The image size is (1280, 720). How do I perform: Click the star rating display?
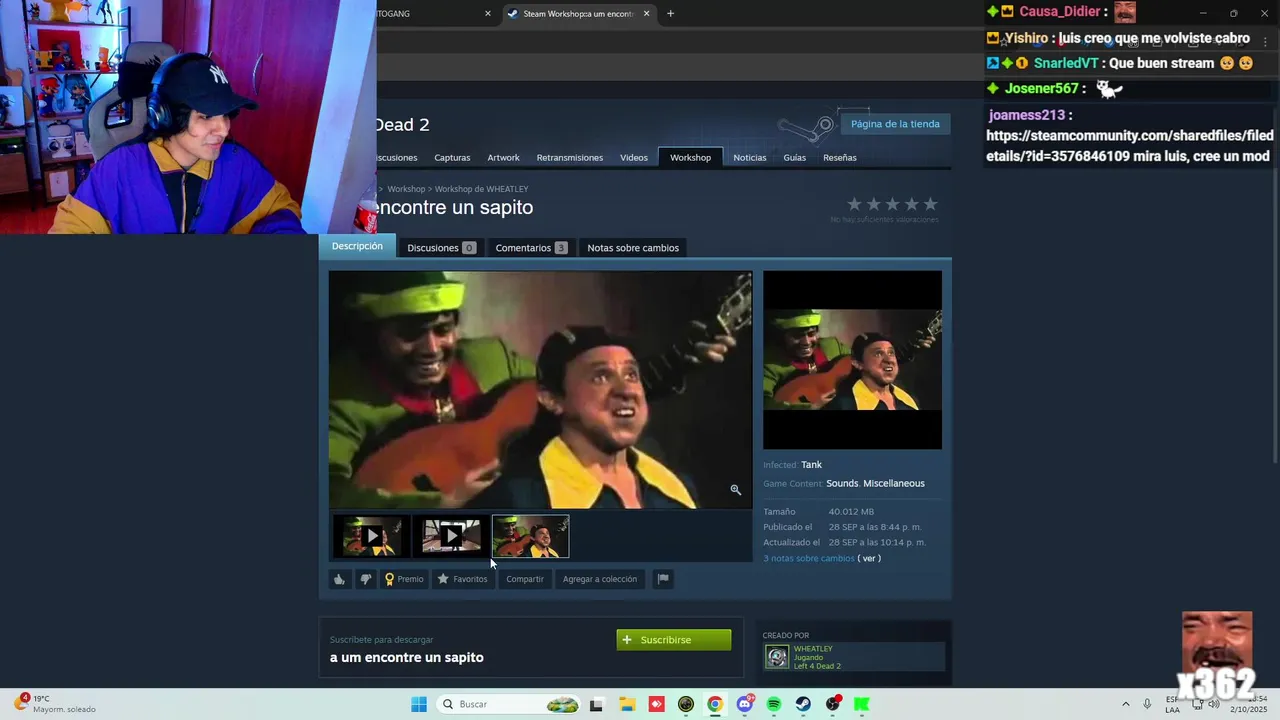pyautogui.click(x=892, y=204)
